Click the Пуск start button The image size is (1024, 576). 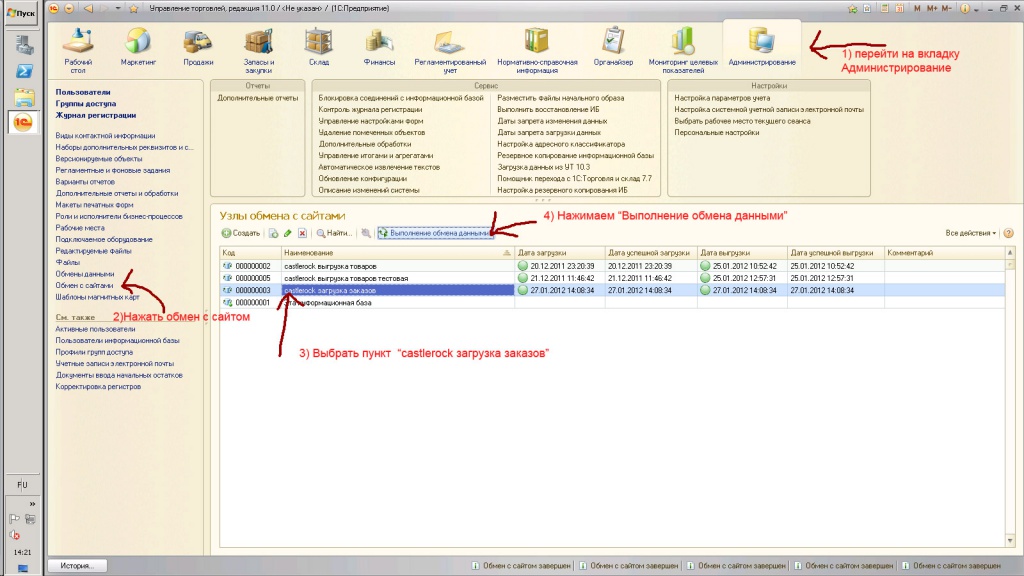(22, 13)
